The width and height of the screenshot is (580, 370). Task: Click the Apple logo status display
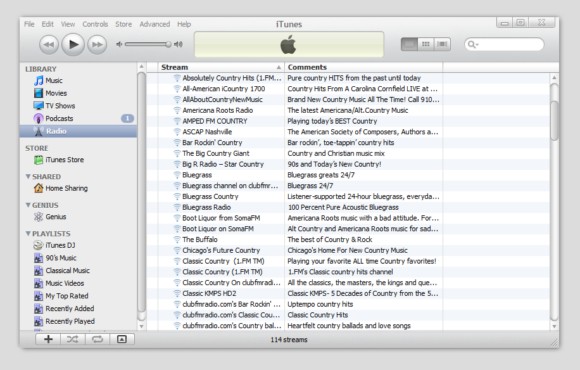[x=289, y=44]
